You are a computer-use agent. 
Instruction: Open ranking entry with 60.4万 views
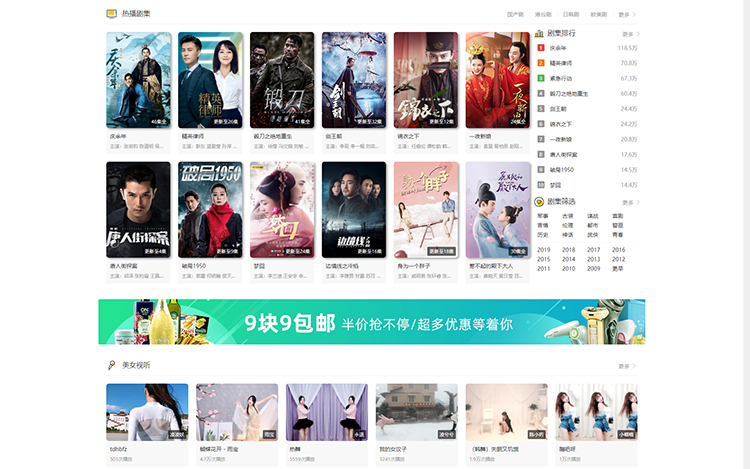587,94
